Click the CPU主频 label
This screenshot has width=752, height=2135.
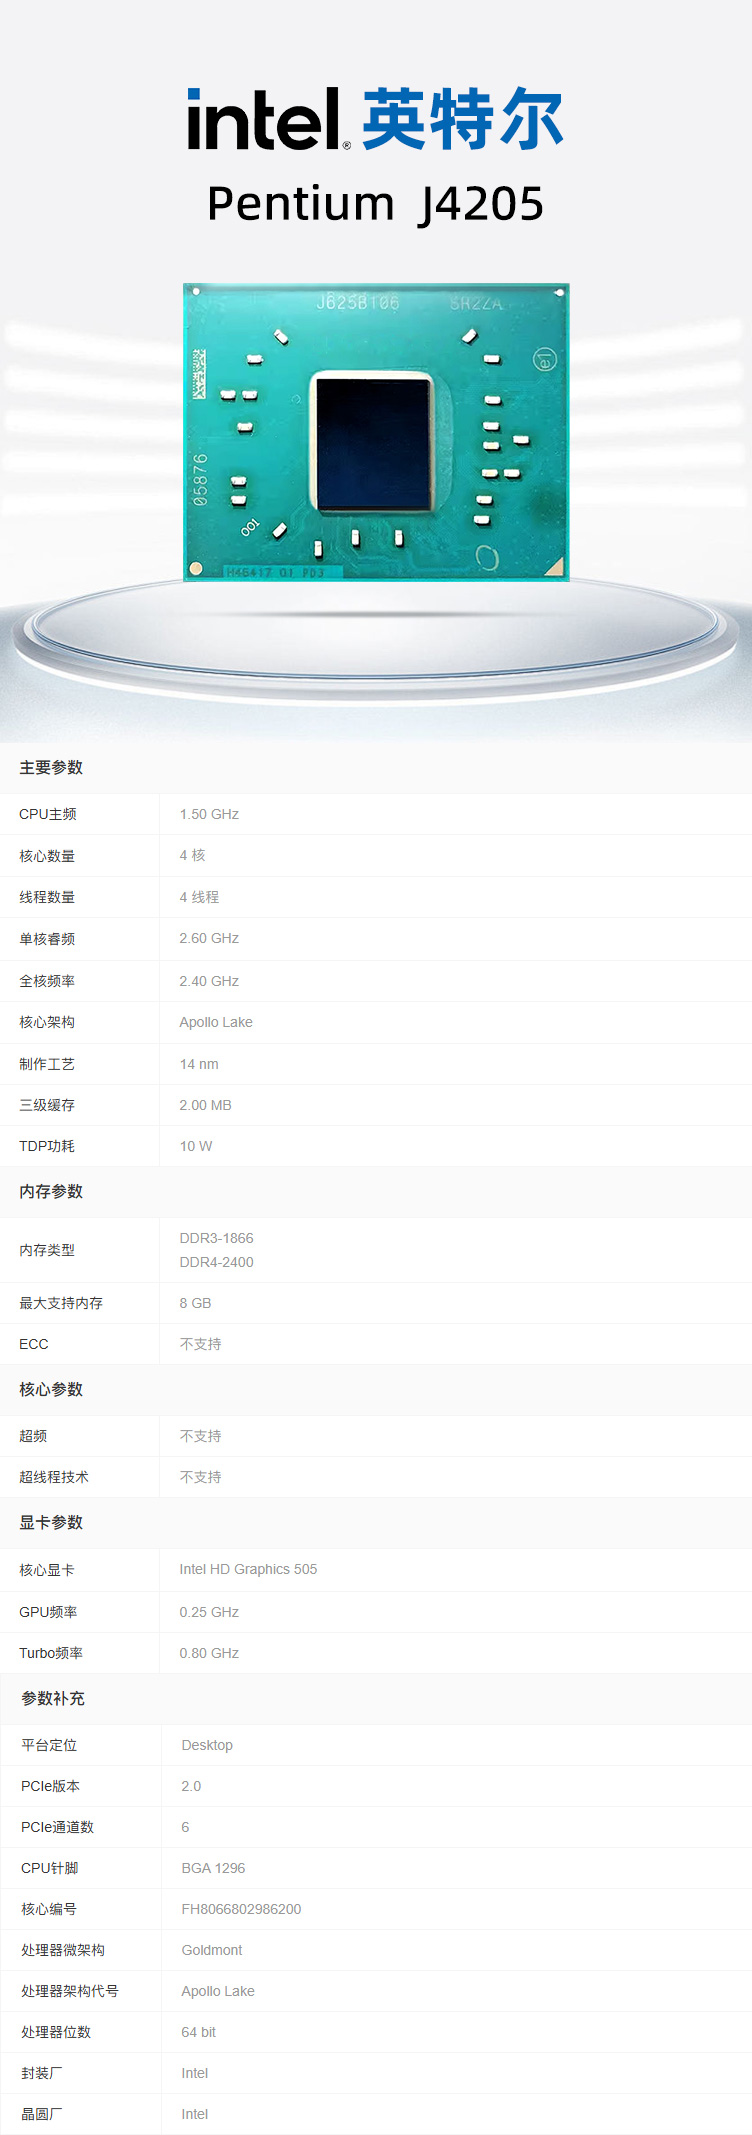(x=48, y=814)
